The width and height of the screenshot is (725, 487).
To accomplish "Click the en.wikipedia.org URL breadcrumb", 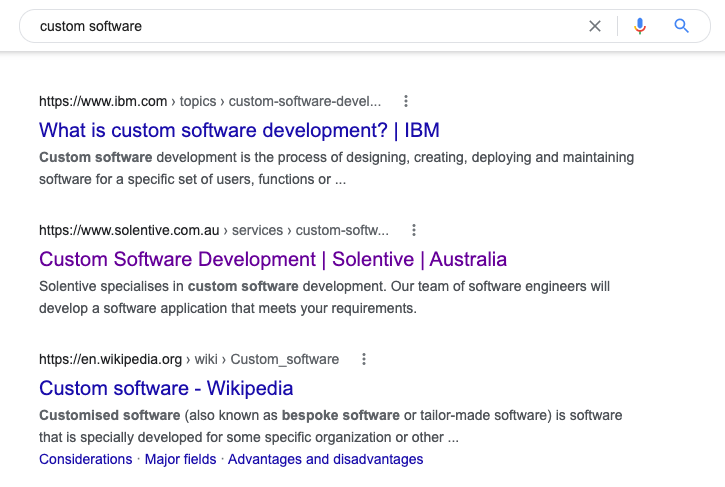I will (x=189, y=359).
